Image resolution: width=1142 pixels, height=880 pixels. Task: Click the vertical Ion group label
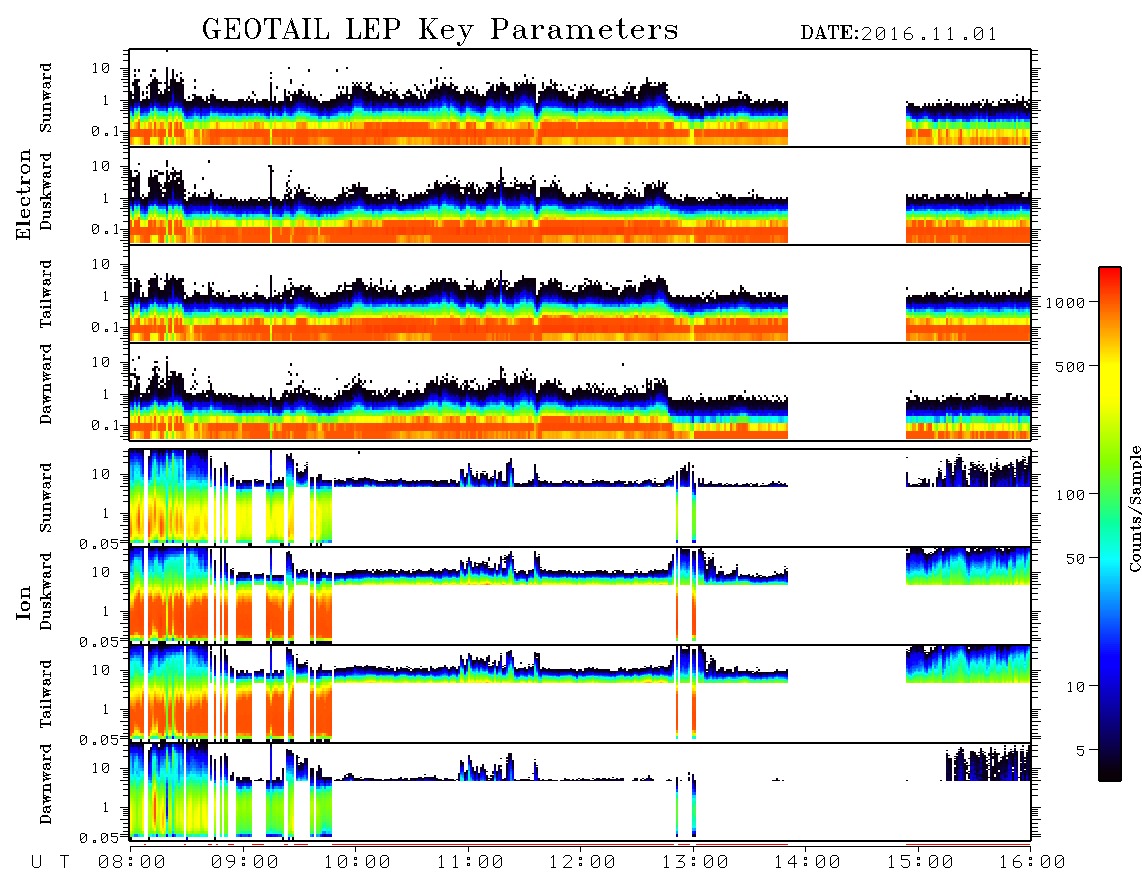point(24,602)
